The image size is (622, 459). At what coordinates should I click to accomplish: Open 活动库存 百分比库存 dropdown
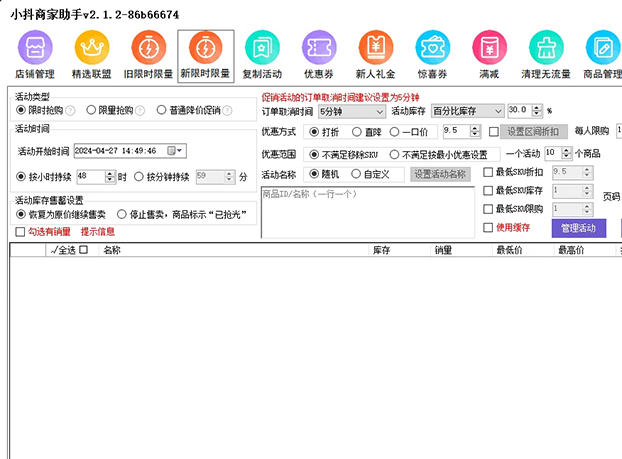coord(467,111)
